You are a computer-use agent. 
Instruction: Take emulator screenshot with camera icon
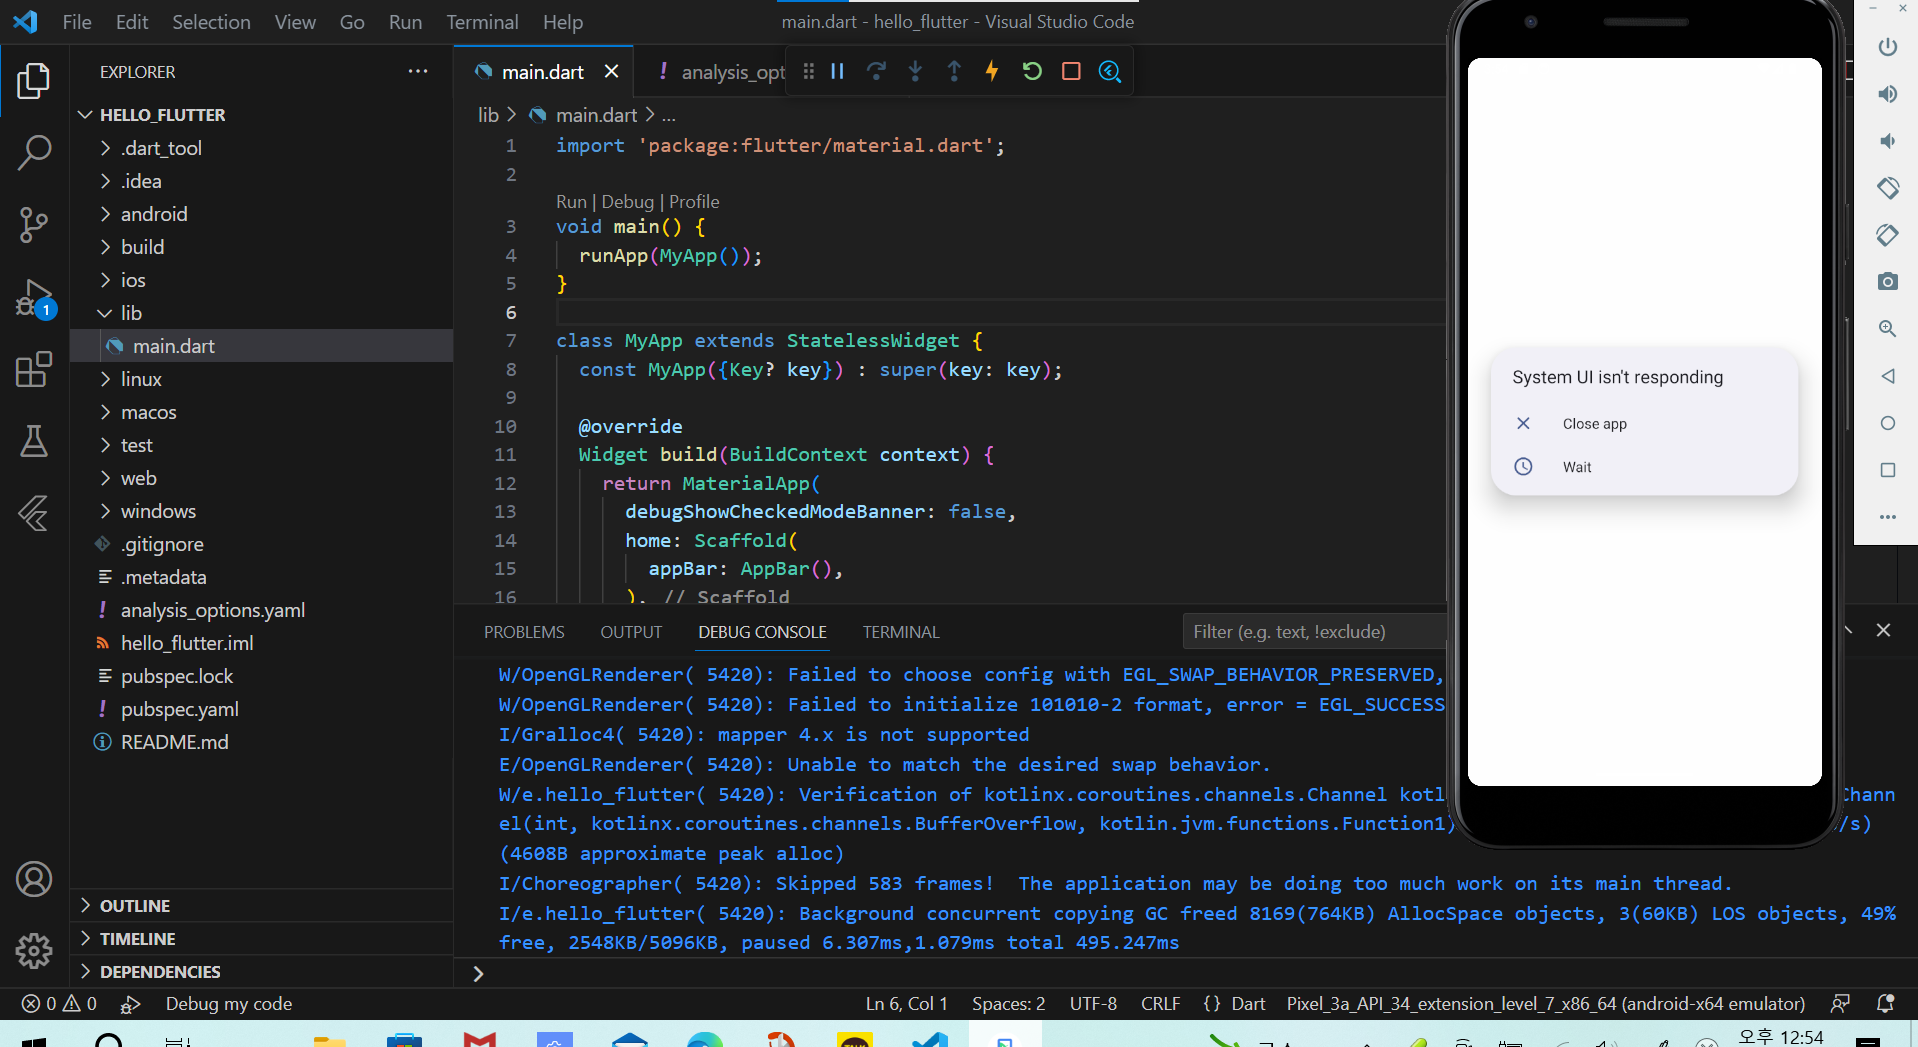click(1887, 282)
